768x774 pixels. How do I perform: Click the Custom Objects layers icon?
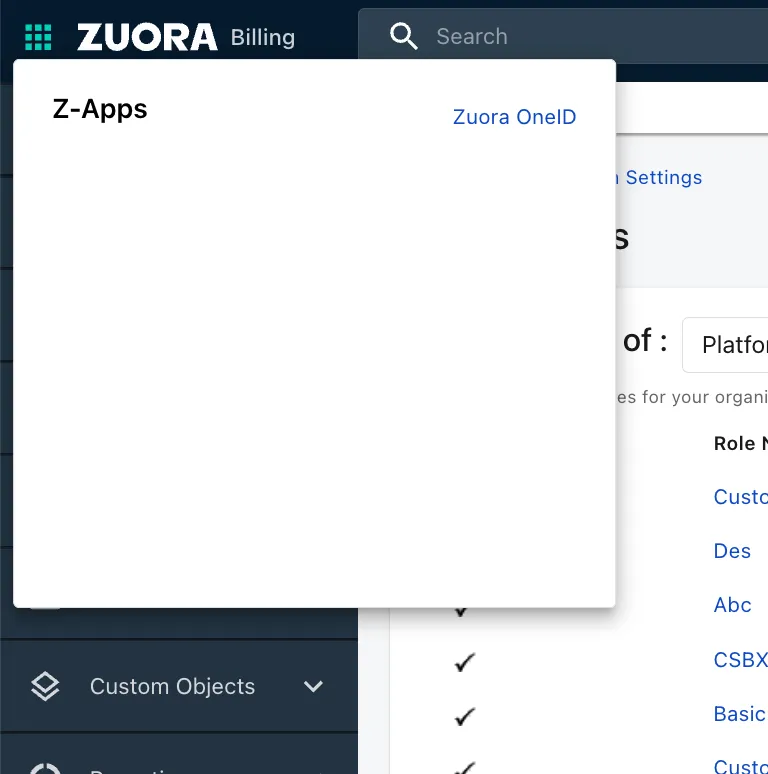click(x=45, y=686)
